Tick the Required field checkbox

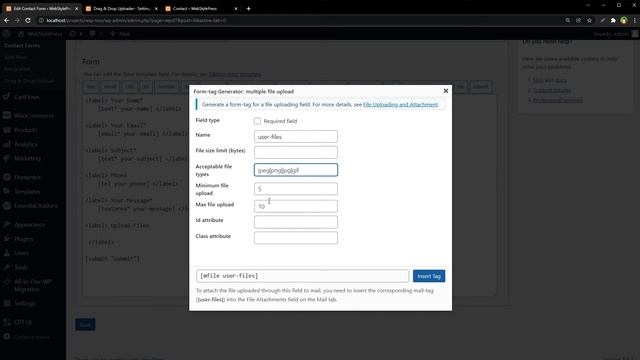click(257, 121)
